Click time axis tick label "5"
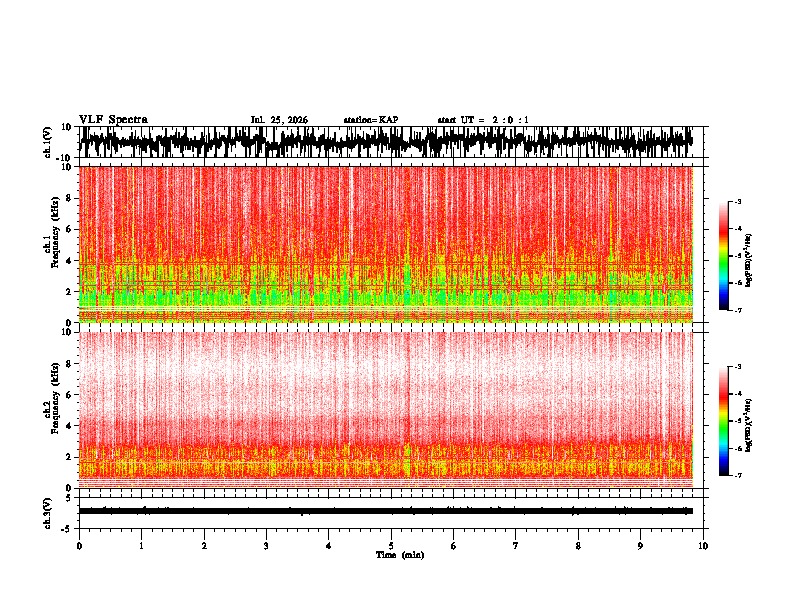Image resolution: width=792 pixels, height=612 pixels. (391, 546)
